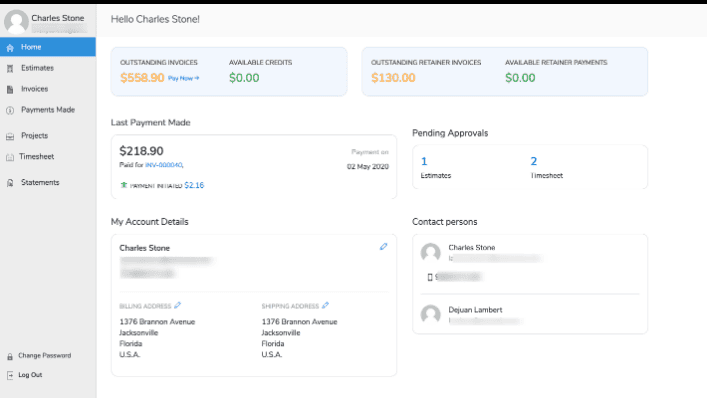Click the Contact persons heading
Screen dimensions: 707x398
[x=445, y=222]
